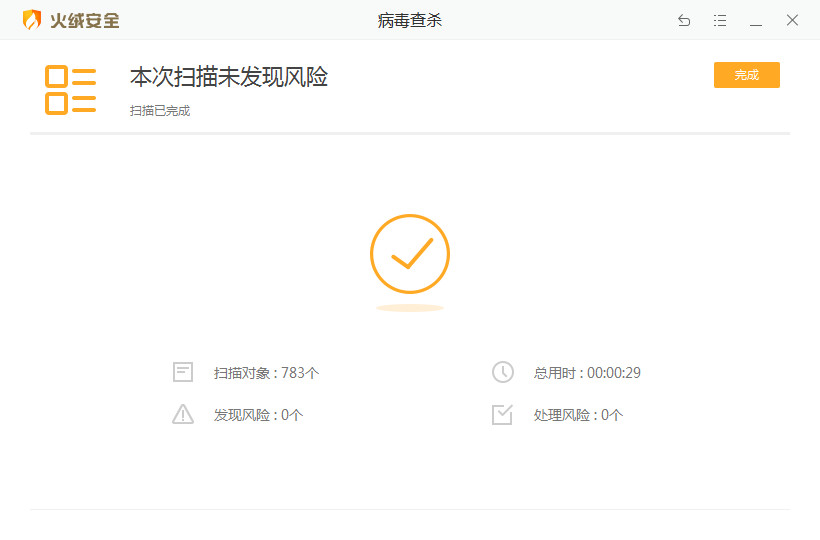Viewport: 820px width, 540px height.
Task: Click the scanned objects document icon
Action: click(183, 372)
